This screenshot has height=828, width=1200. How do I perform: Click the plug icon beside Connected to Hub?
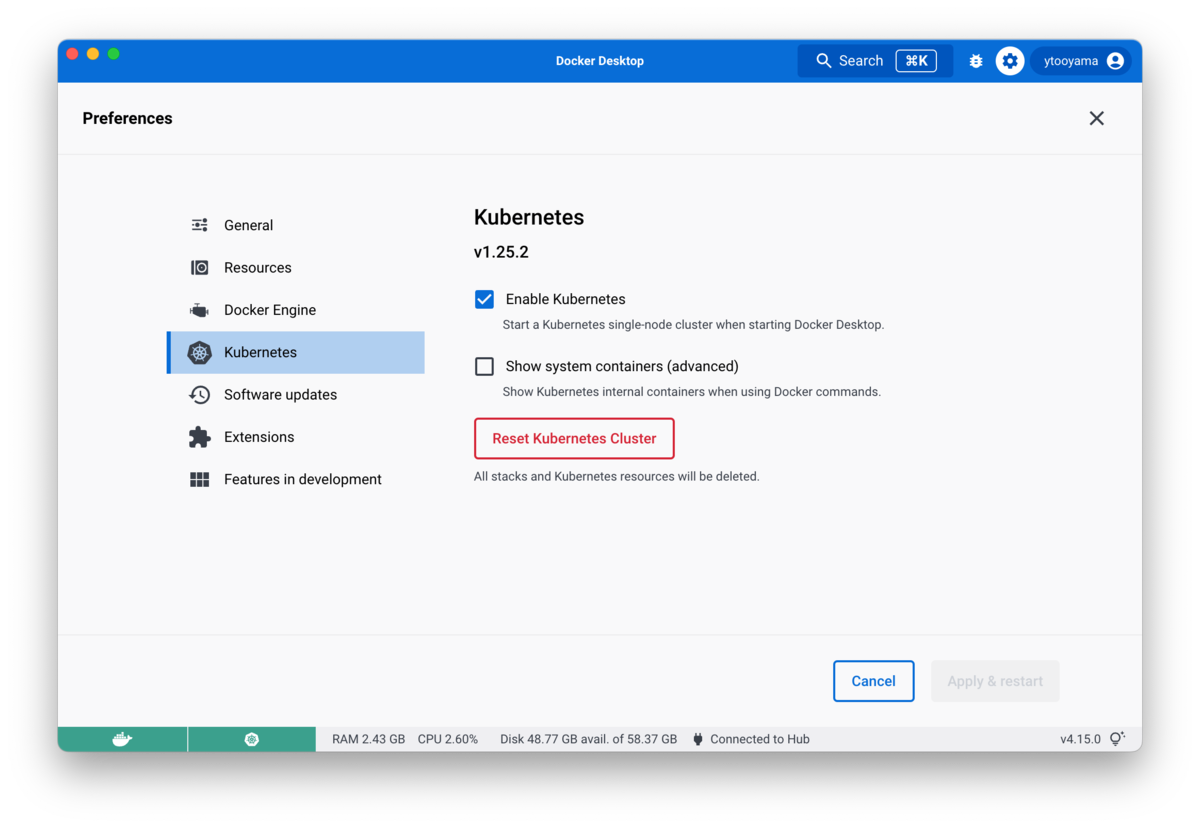coord(698,739)
